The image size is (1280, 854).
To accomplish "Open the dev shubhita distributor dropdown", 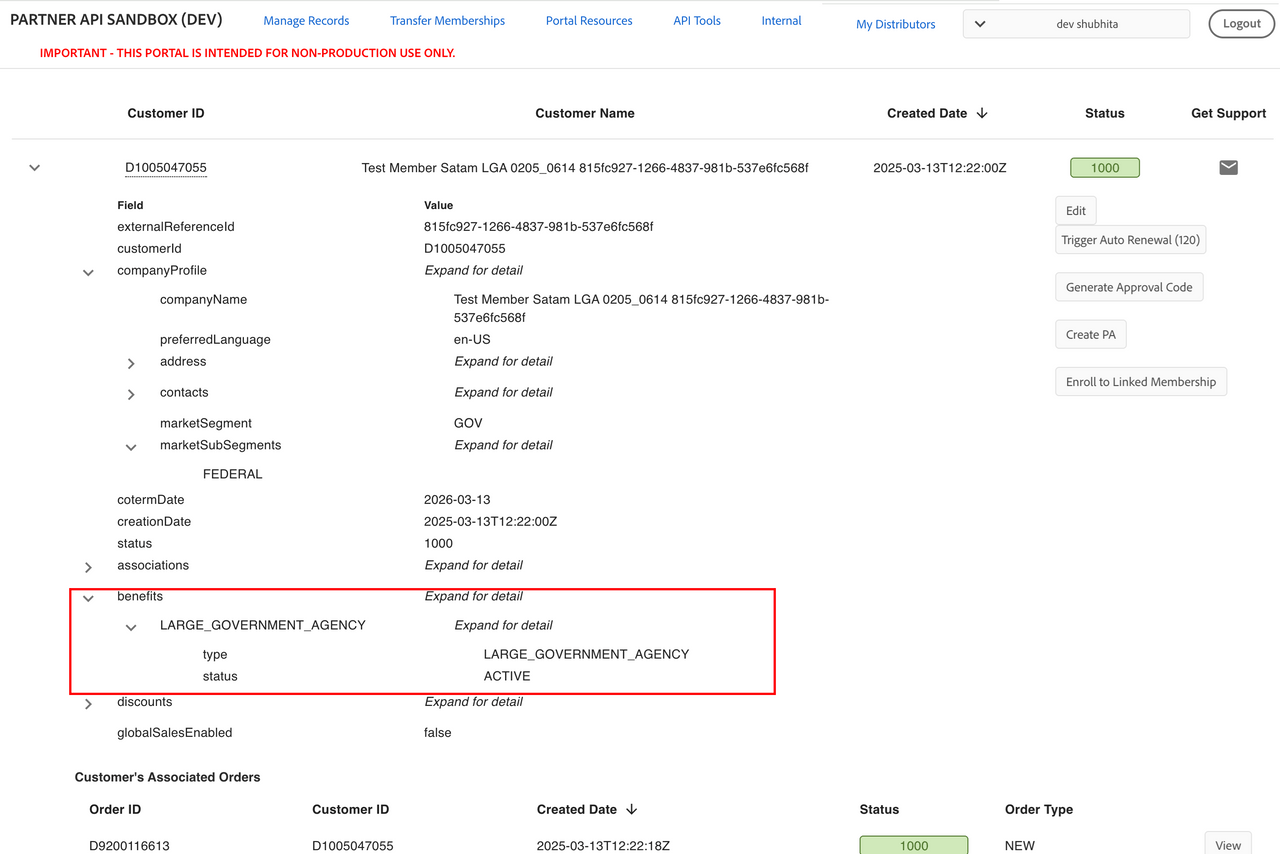I will (x=1076, y=24).
